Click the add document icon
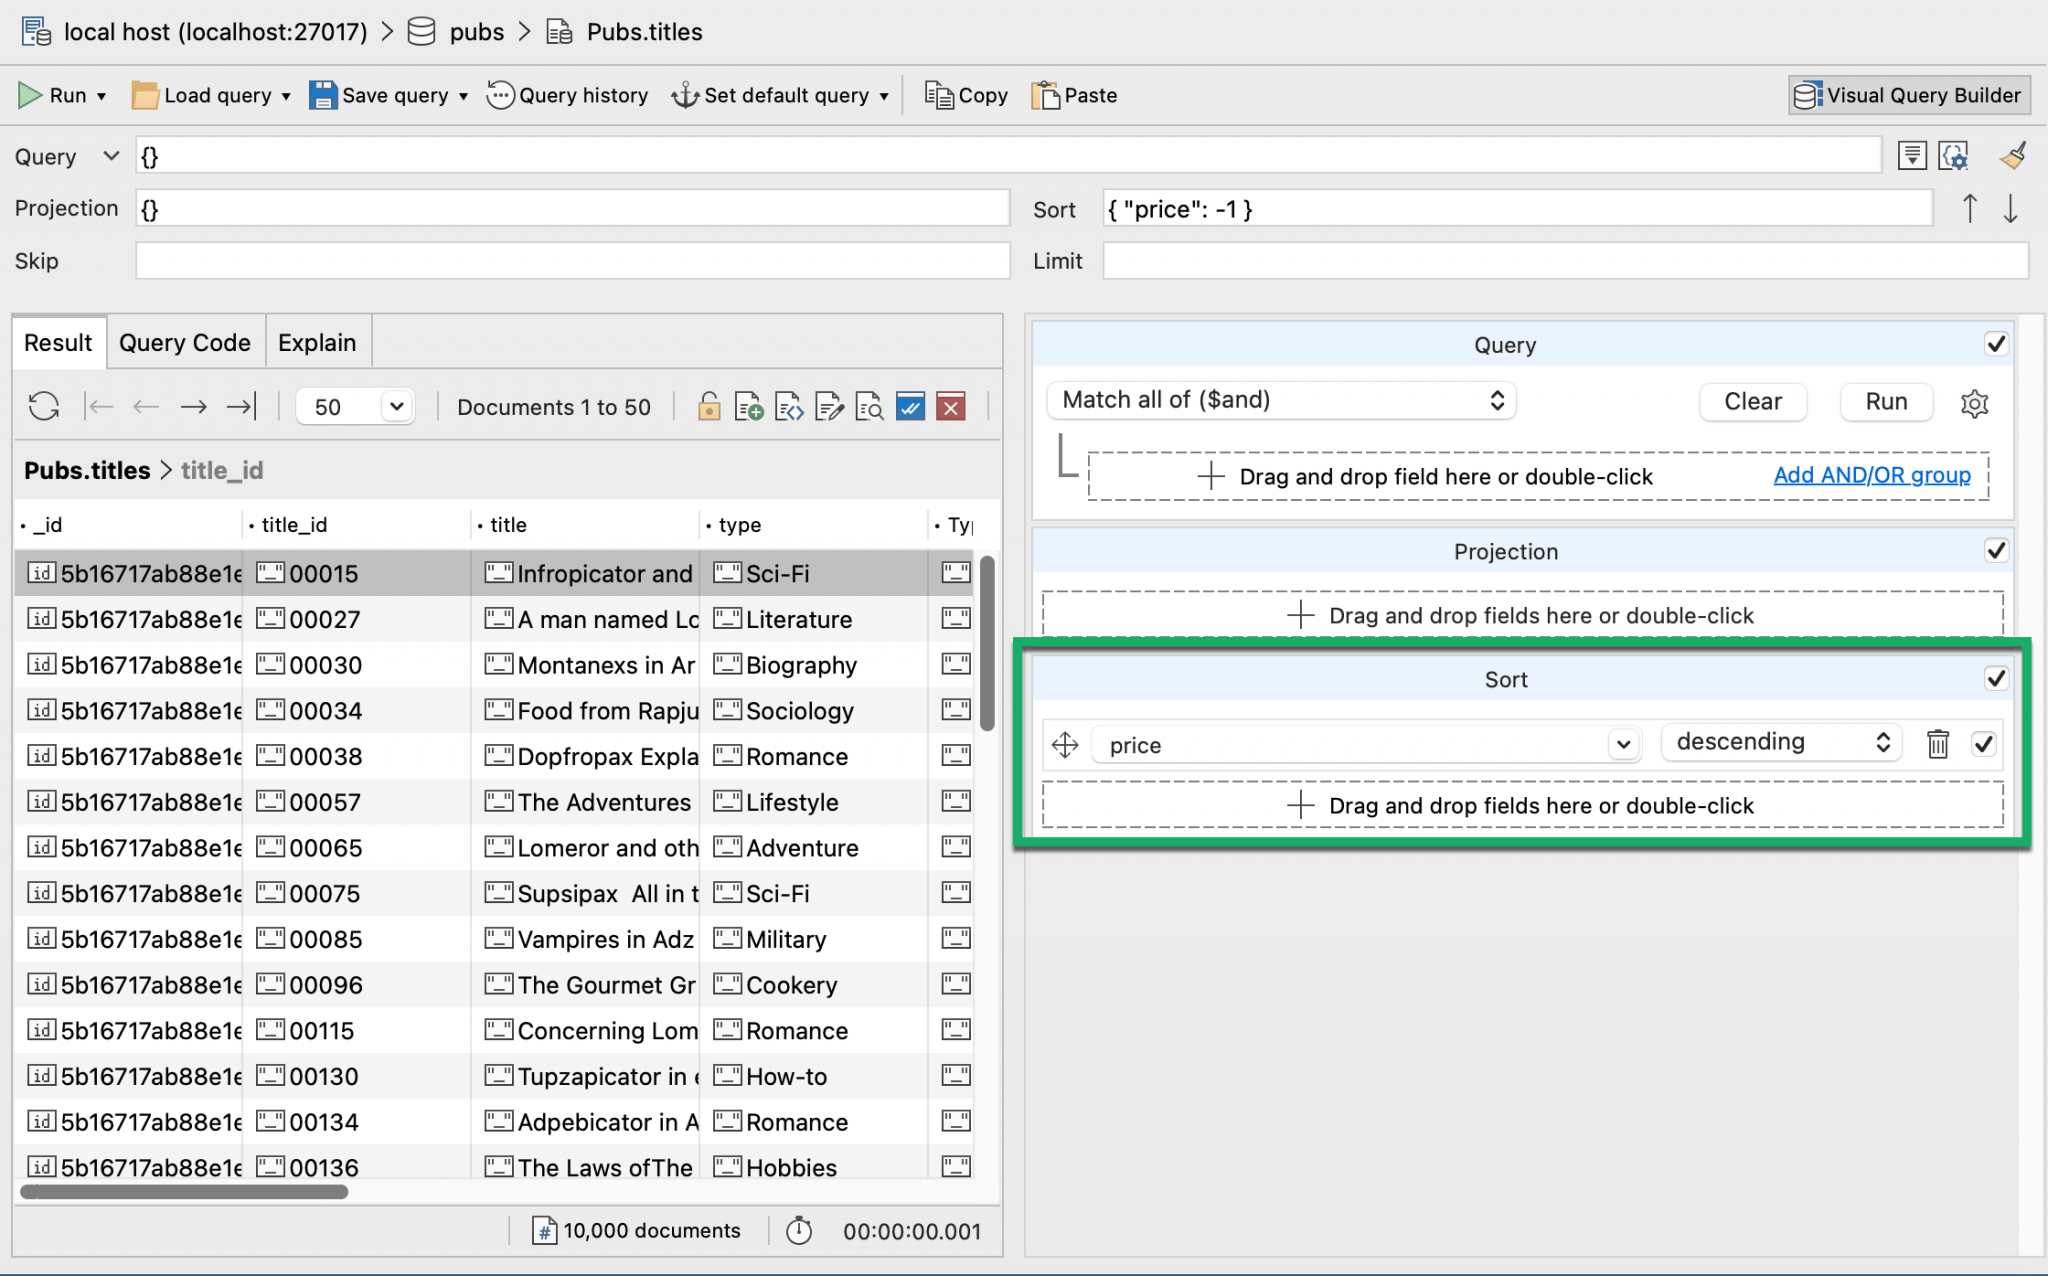This screenshot has height=1276, width=2048. pyautogui.click(x=748, y=406)
